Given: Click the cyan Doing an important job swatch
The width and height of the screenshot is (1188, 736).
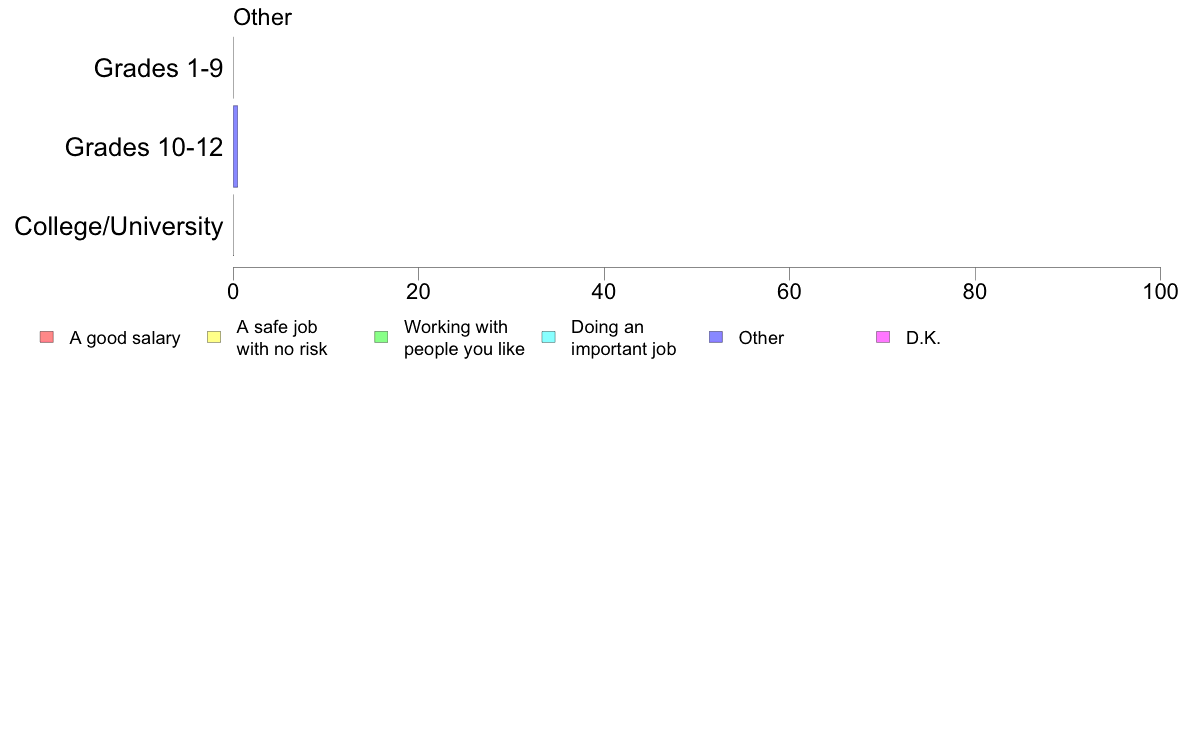Looking at the screenshot, I should tap(549, 337).
